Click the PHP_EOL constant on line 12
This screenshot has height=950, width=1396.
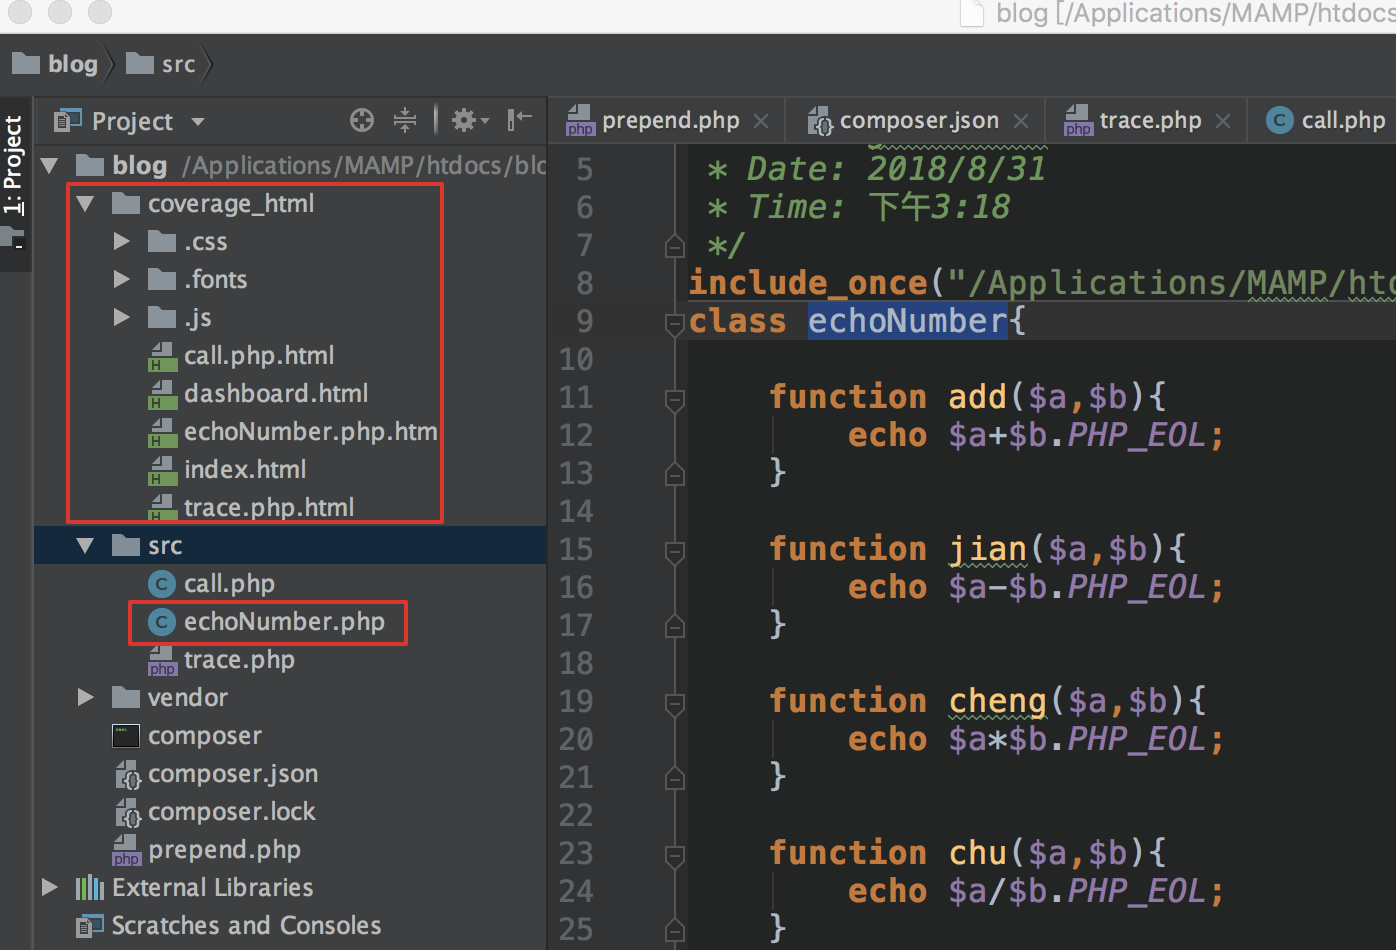pos(1137,436)
